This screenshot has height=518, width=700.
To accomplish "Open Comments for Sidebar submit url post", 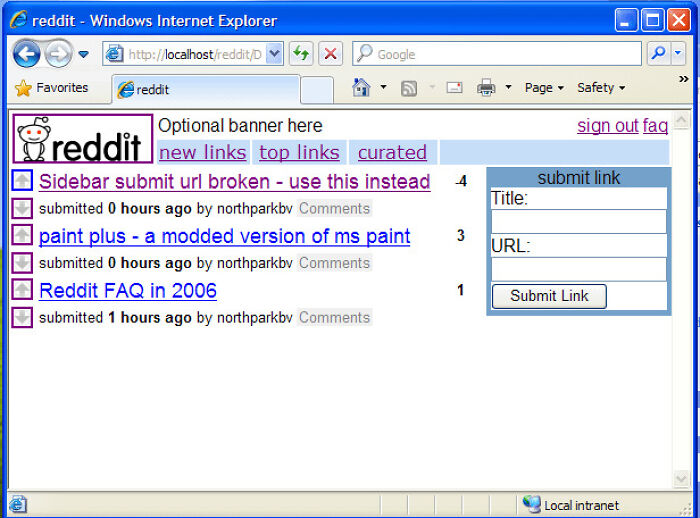I will coord(334,209).
